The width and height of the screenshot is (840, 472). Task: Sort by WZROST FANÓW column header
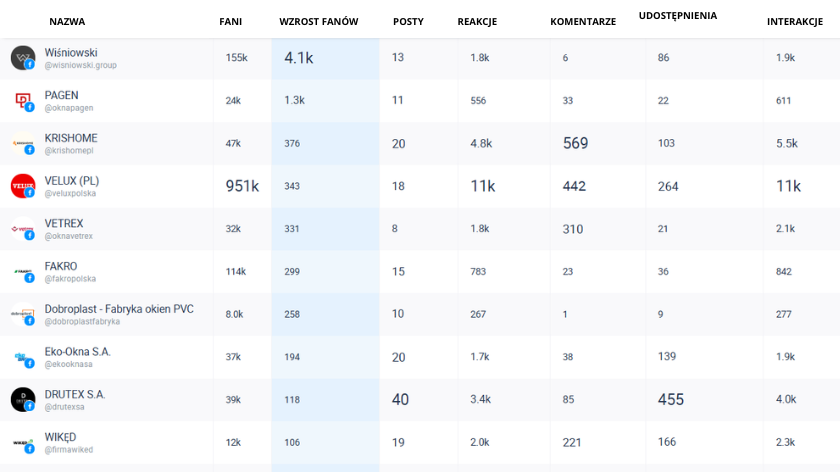[319, 21]
